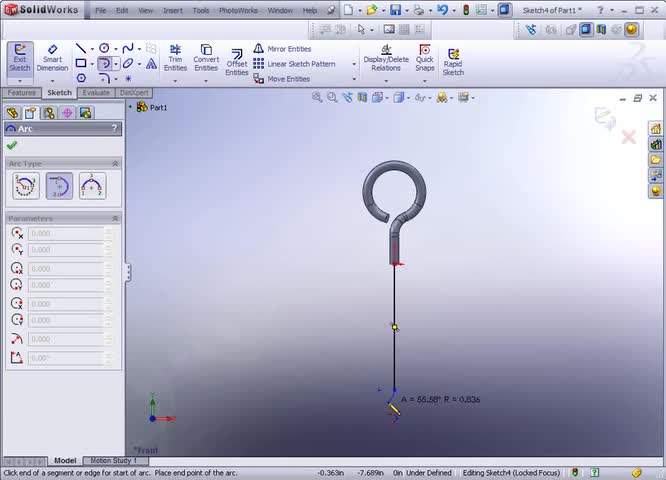Toggle the Tangent Arc tool in the ribbon

(104, 64)
